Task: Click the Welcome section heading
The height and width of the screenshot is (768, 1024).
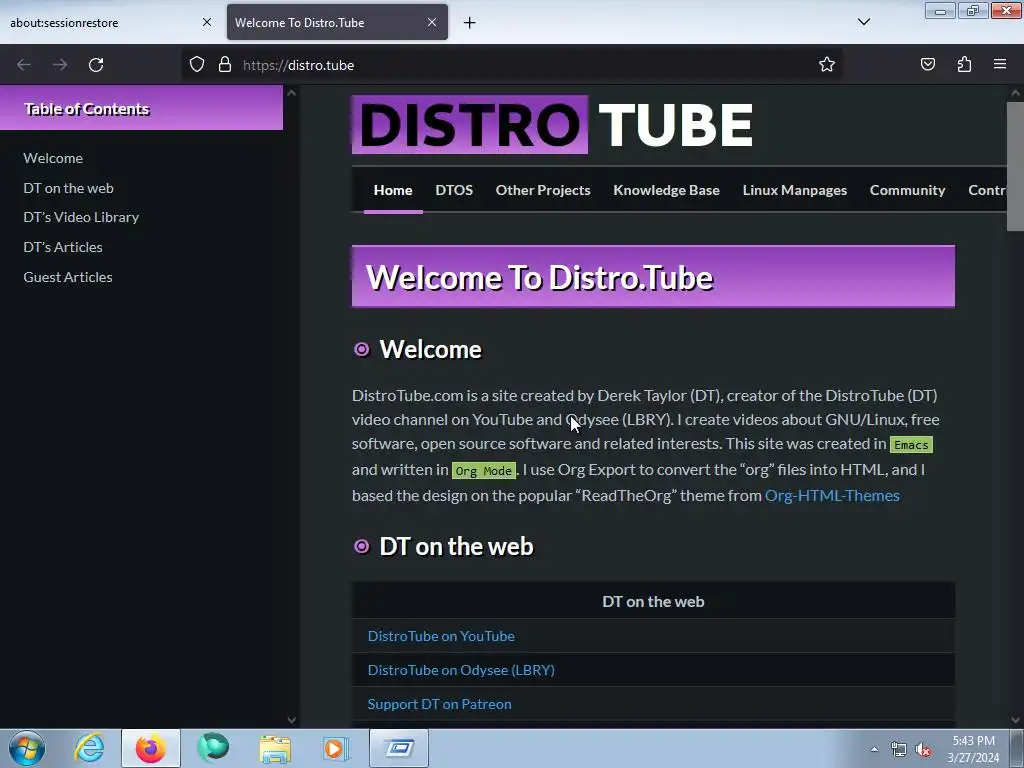Action: pyautogui.click(x=430, y=349)
